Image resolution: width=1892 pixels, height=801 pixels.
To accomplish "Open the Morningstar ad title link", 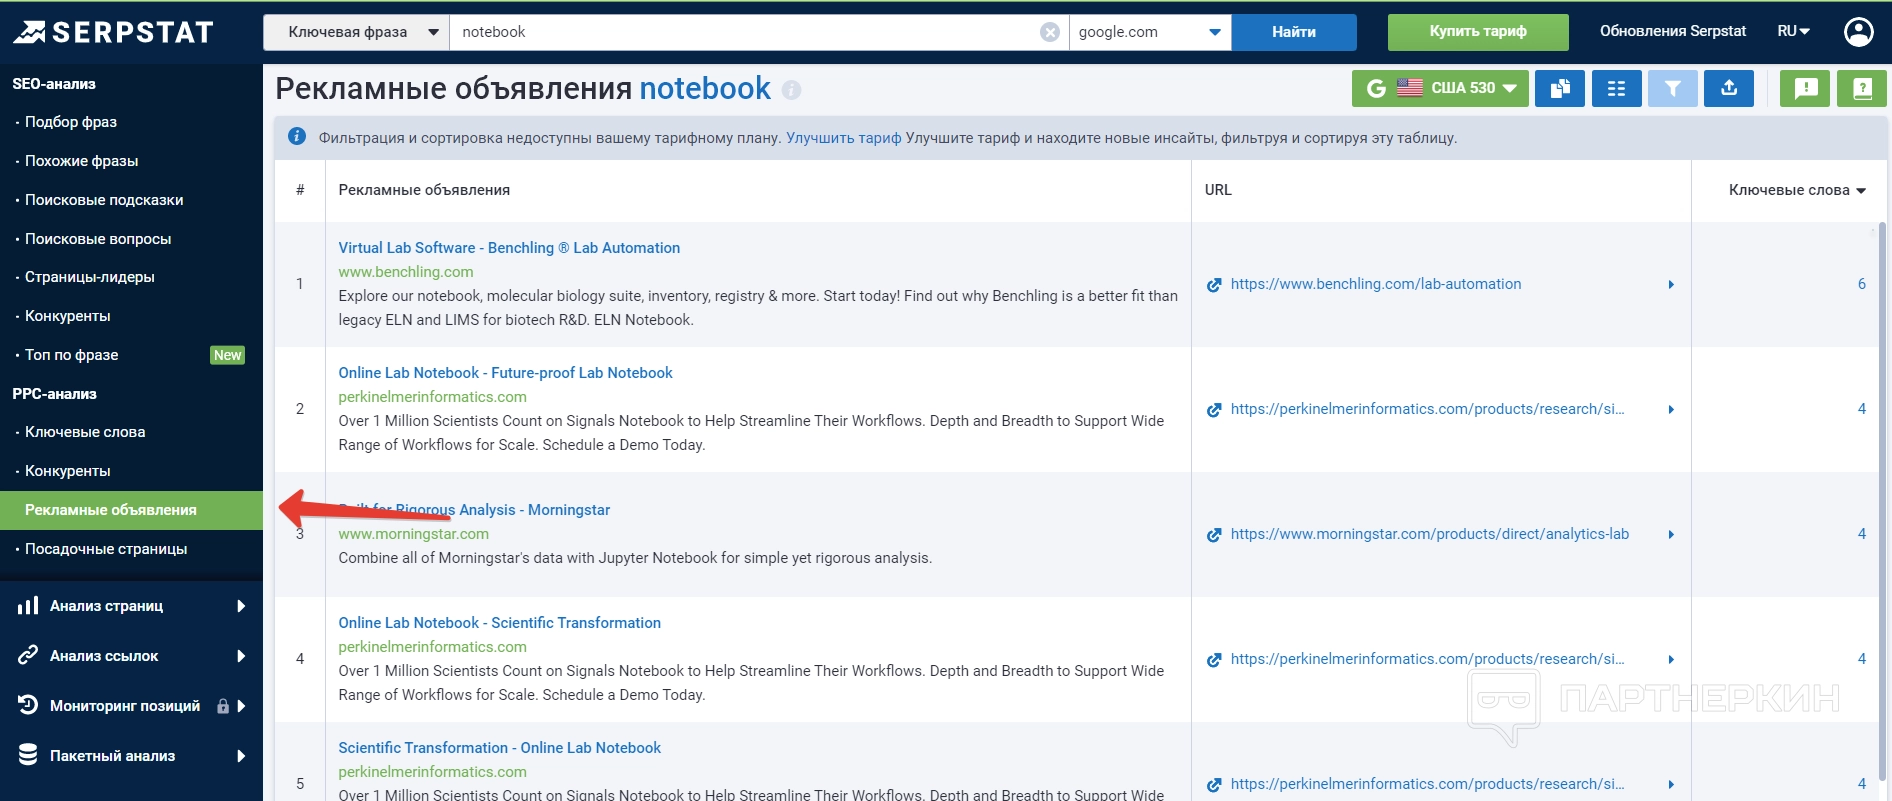I will tap(474, 510).
